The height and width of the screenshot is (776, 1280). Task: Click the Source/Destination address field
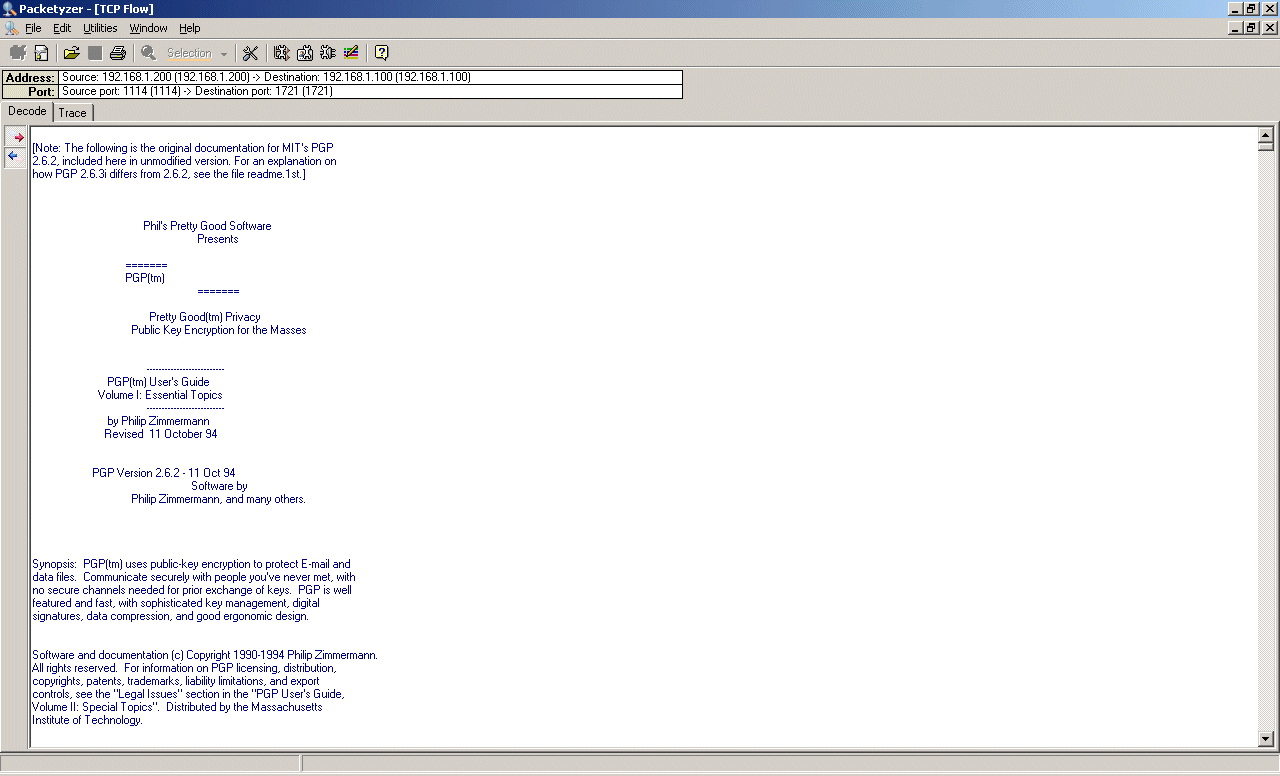370,77
